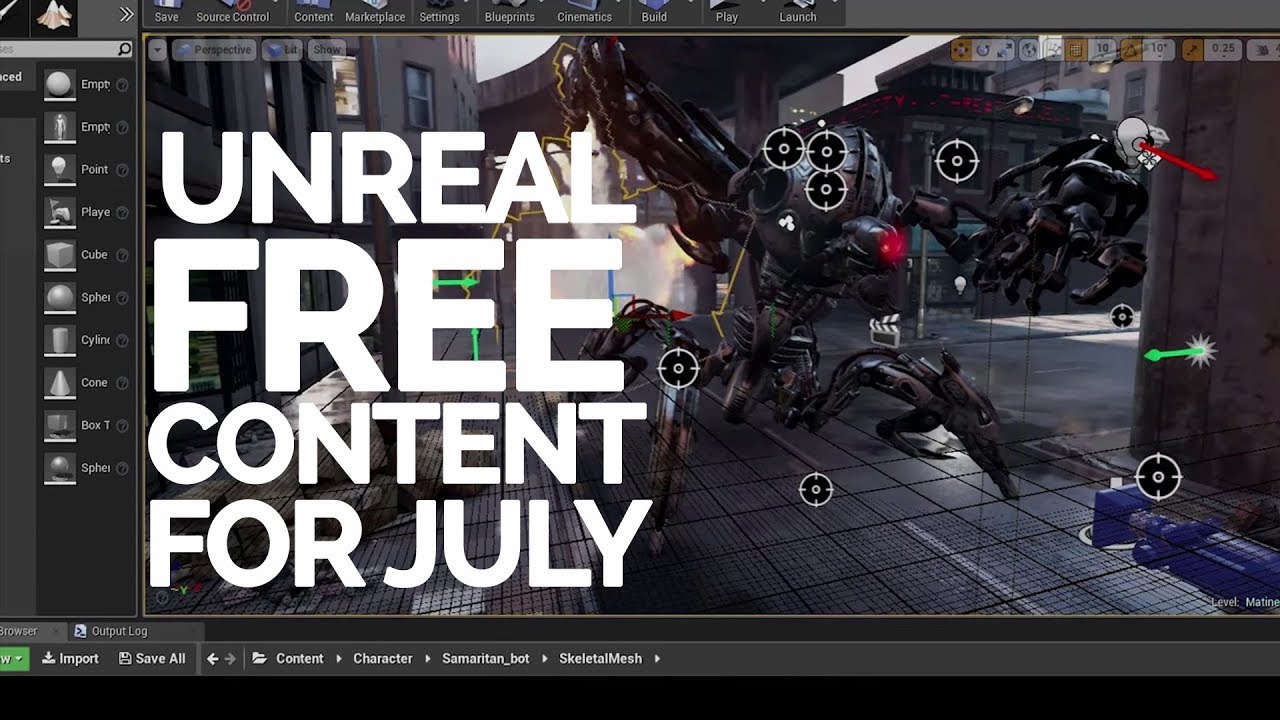
Task: Select the Empty Actor sphere icon
Action: pyautogui.click(x=60, y=85)
